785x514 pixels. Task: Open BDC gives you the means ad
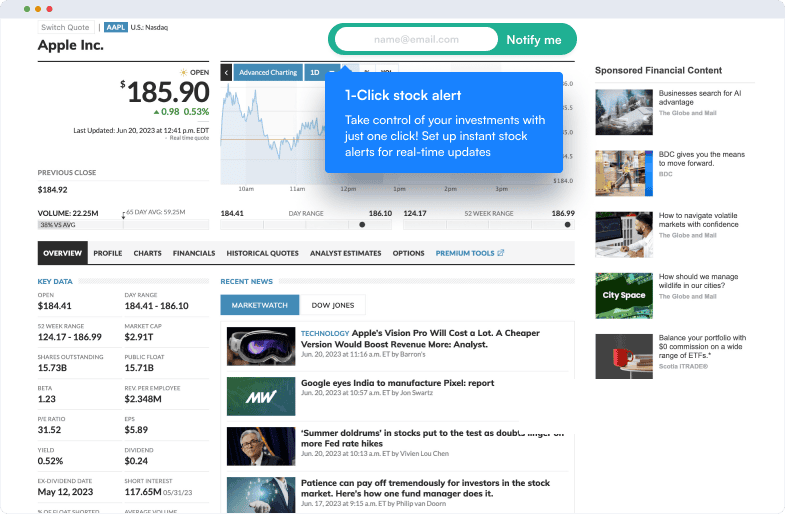pos(701,159)
